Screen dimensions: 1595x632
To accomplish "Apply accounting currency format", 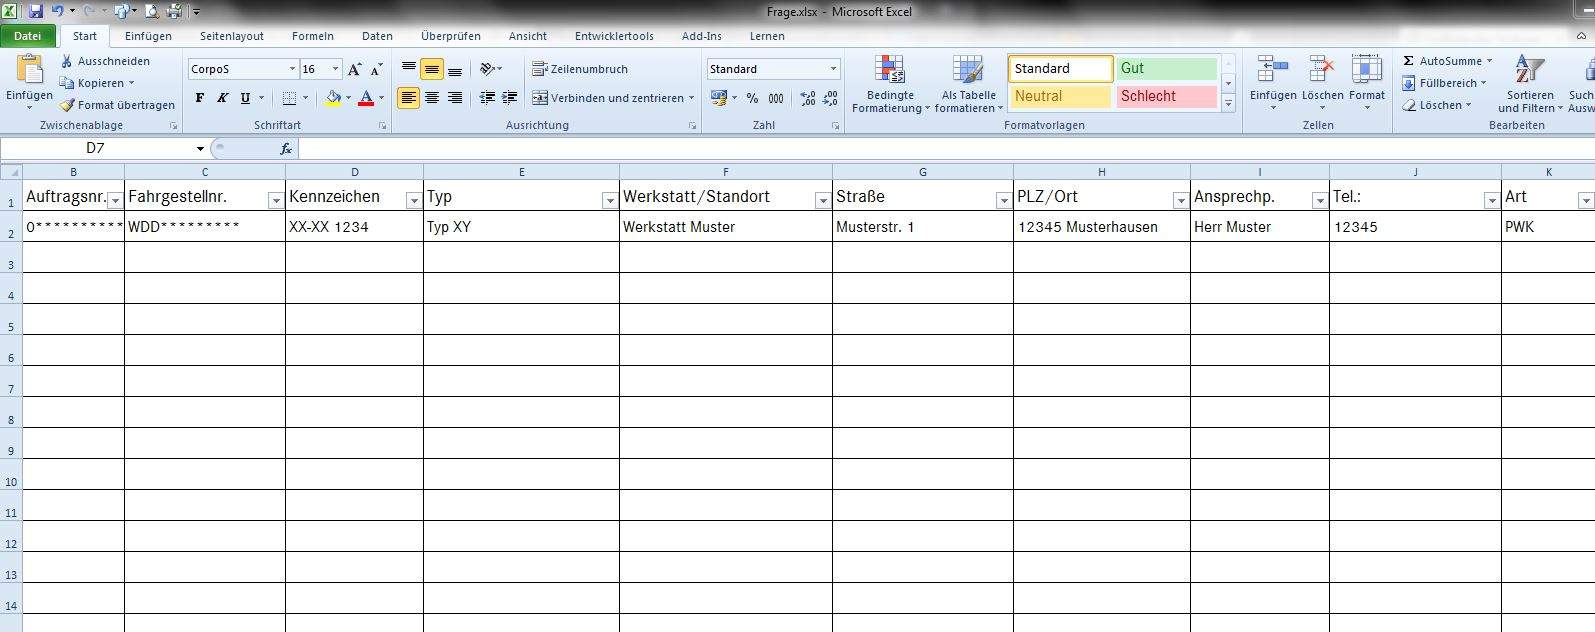I will (719, 98).
